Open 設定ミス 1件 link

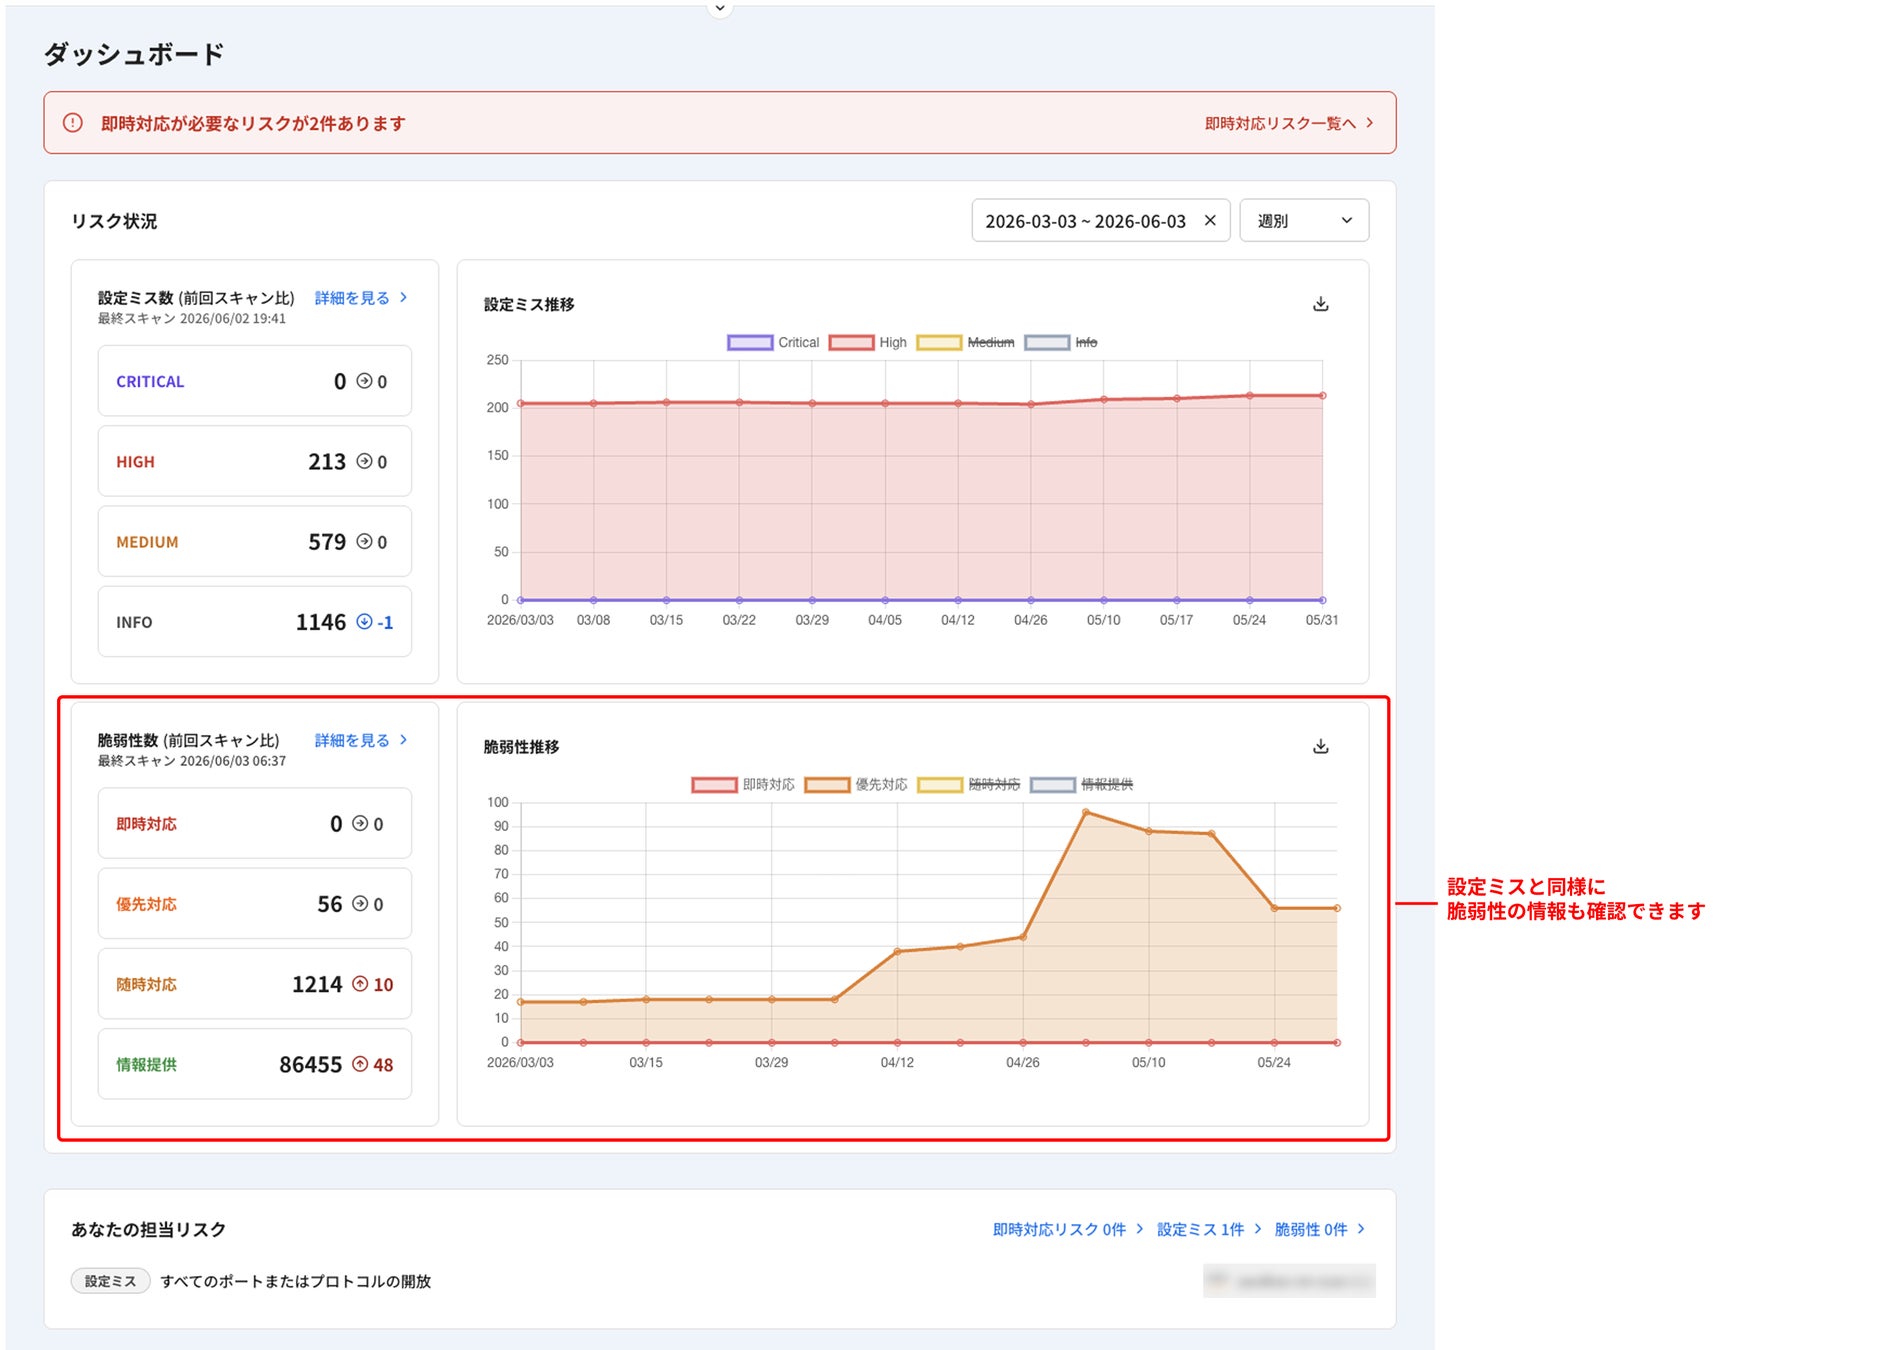click(x=1209, y=1229)
